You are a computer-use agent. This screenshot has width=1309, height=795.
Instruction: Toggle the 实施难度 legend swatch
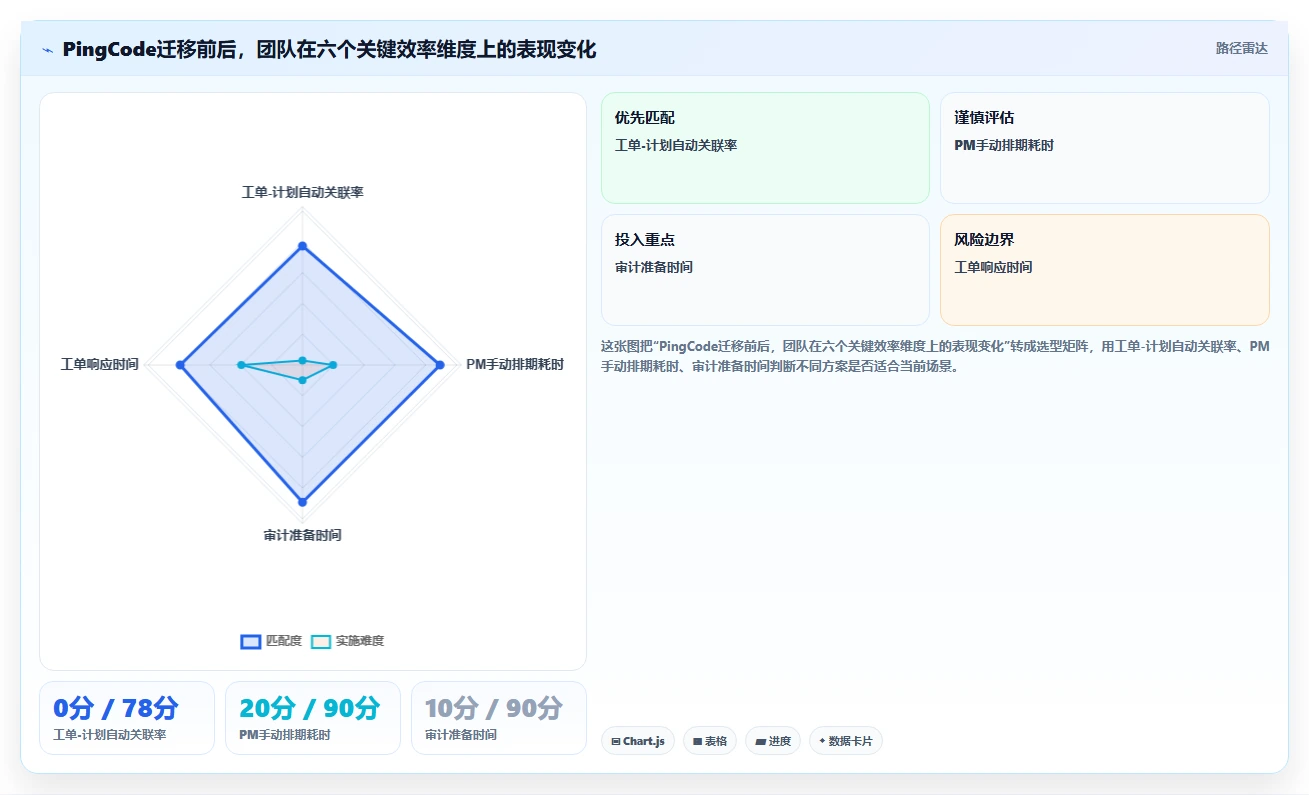321,641
